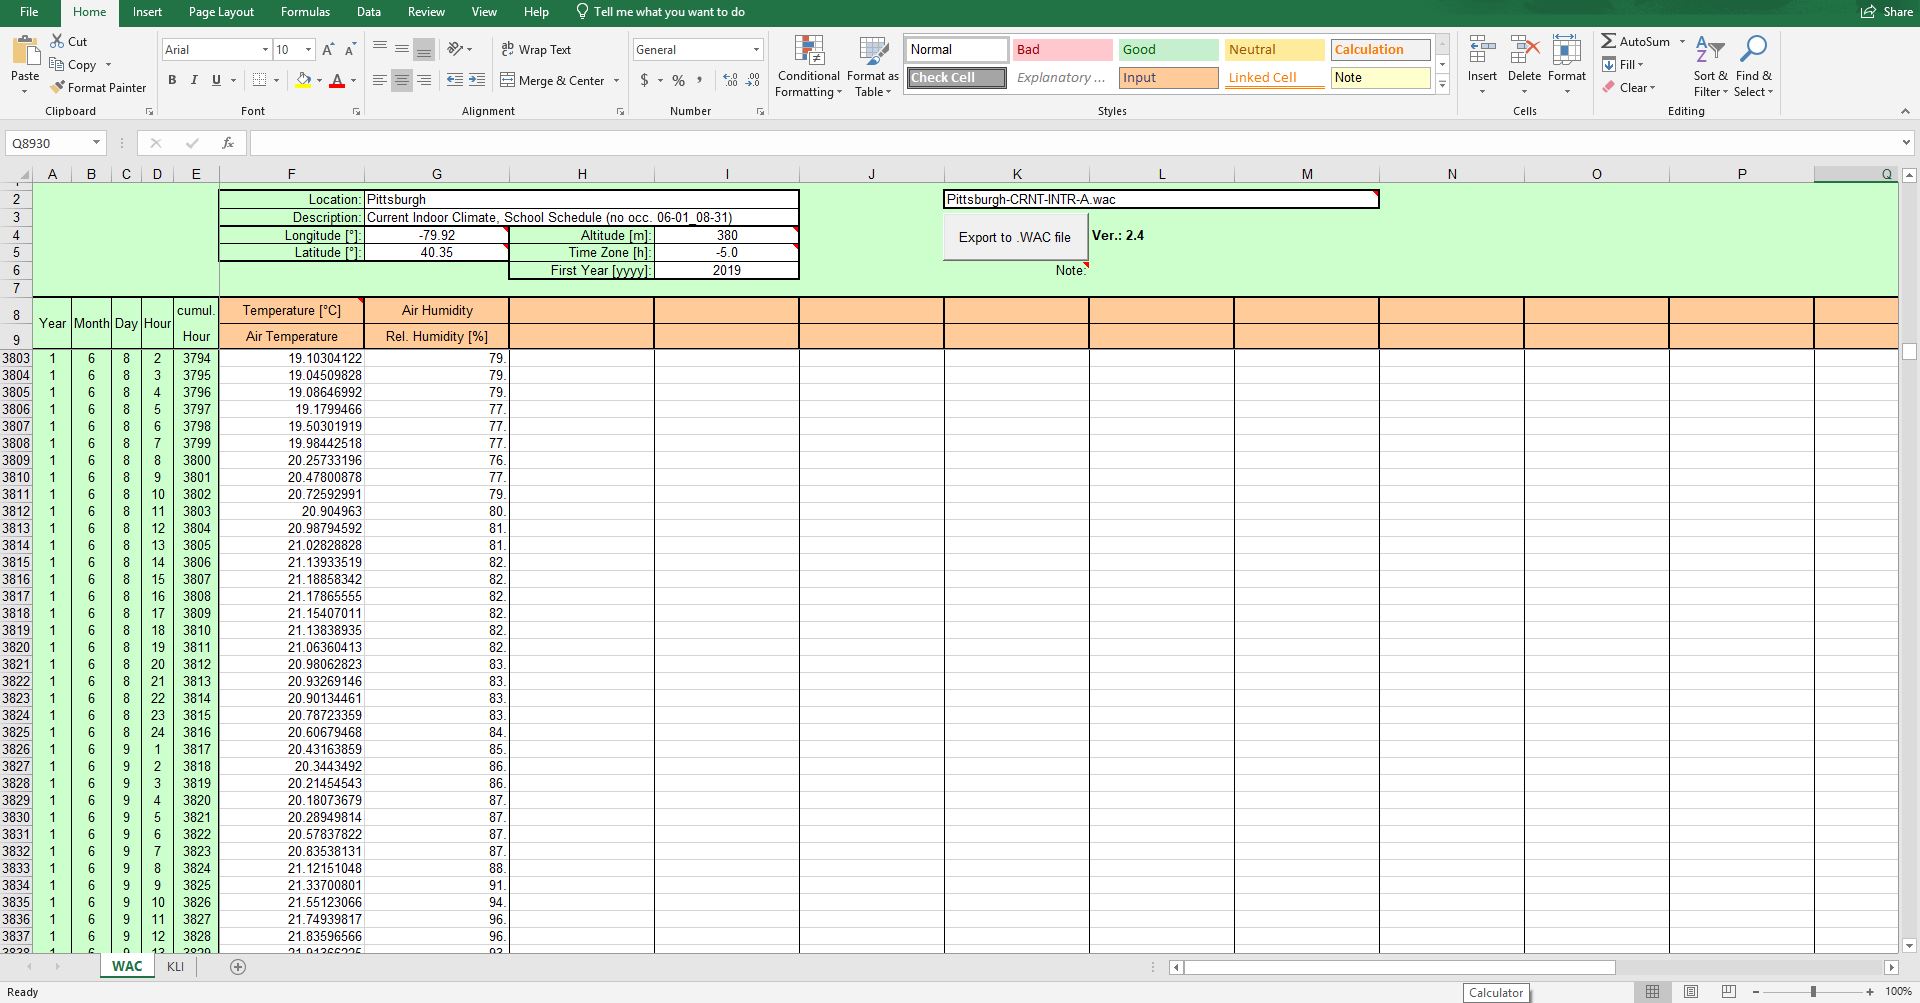1920x1003 pixels.
Task: Click the Increase Indent icon
Action: click(477, 80)
